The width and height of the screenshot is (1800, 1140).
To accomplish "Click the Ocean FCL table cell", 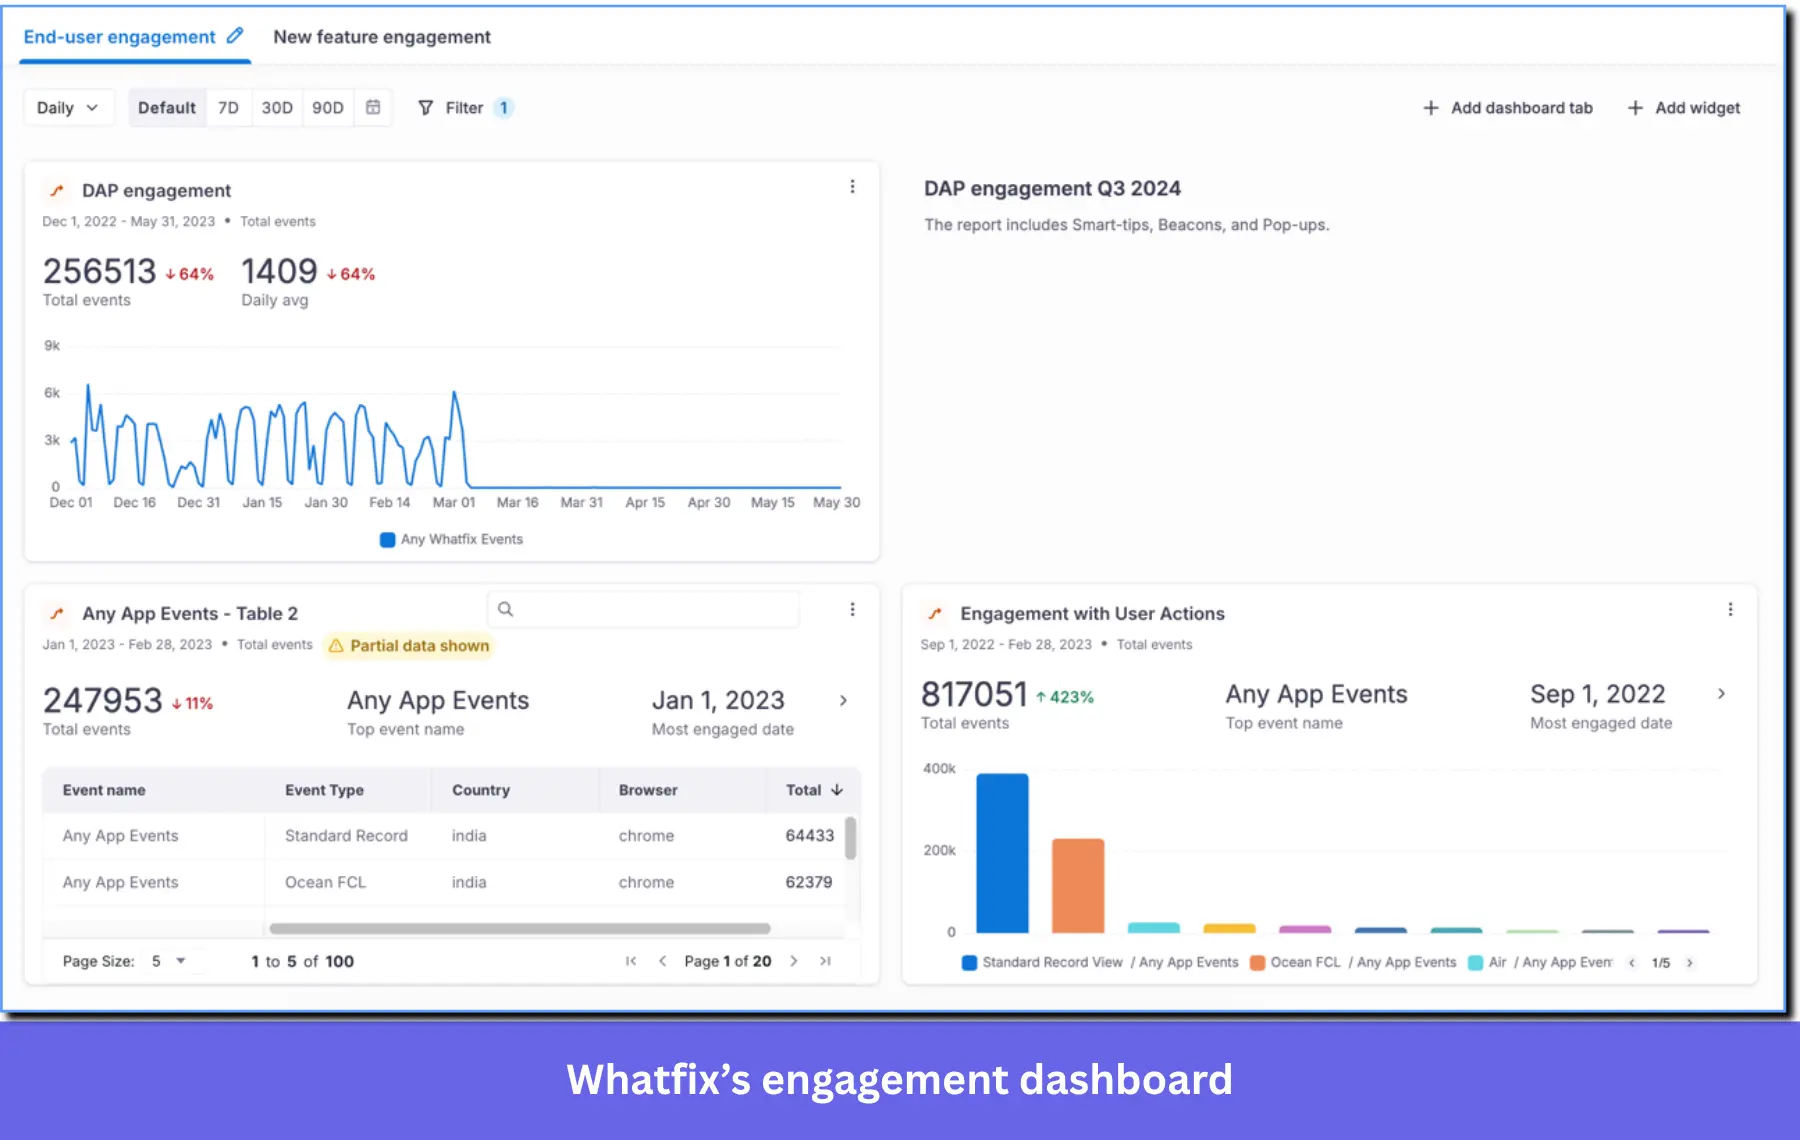I will pyautogui.click(x=325, y=883).
